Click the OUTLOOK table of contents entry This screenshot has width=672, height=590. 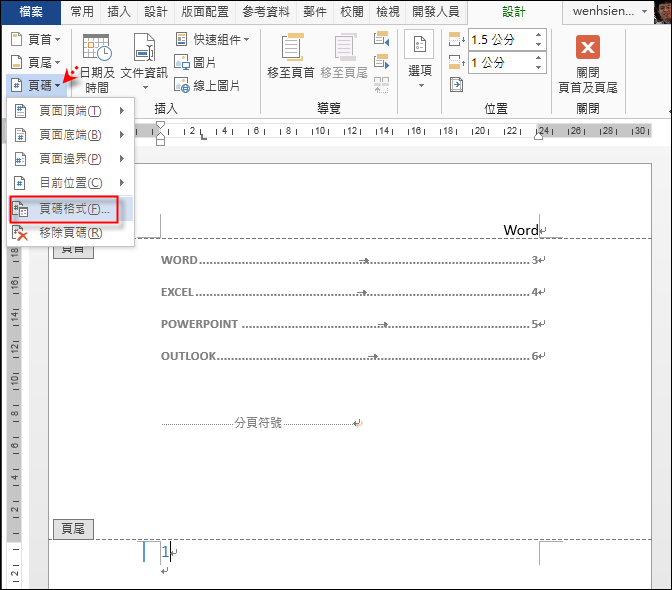coord(352,356)
